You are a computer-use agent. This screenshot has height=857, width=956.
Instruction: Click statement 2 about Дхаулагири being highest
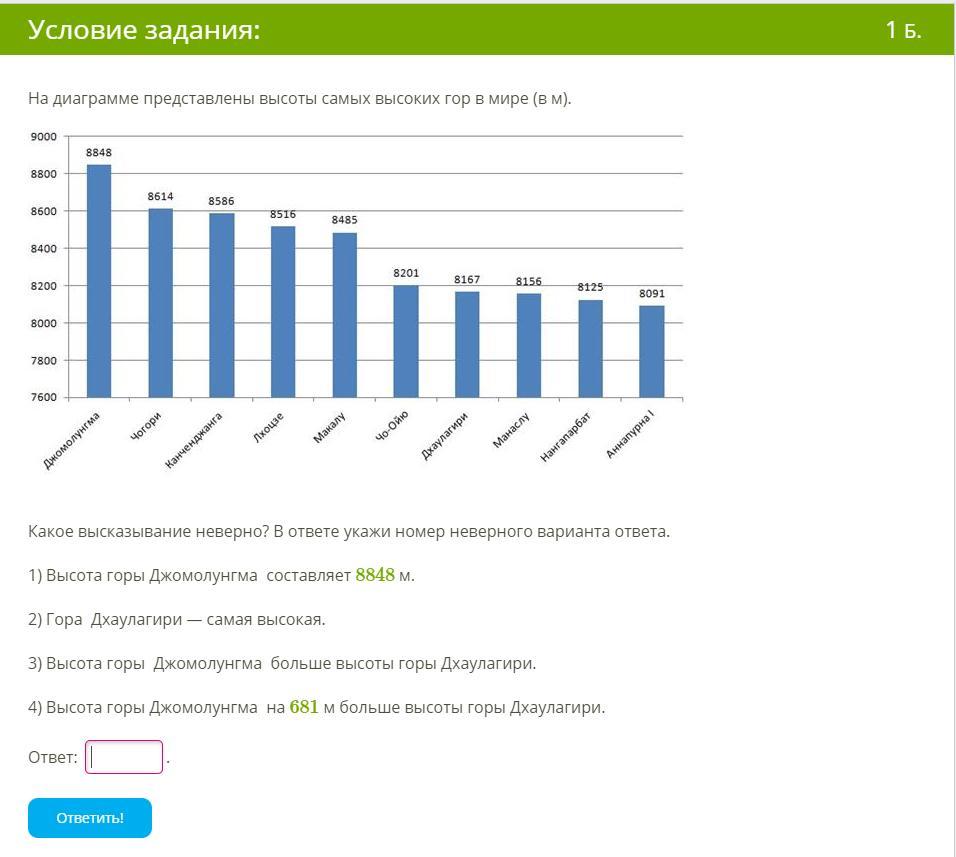click(177, 619)
